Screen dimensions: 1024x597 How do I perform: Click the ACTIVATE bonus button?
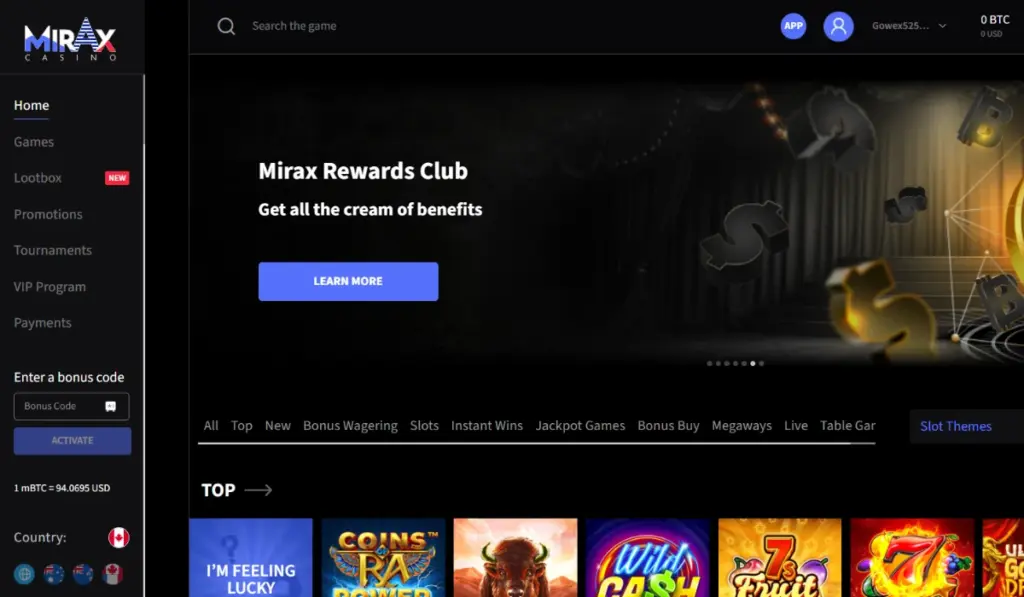(72, 441)
